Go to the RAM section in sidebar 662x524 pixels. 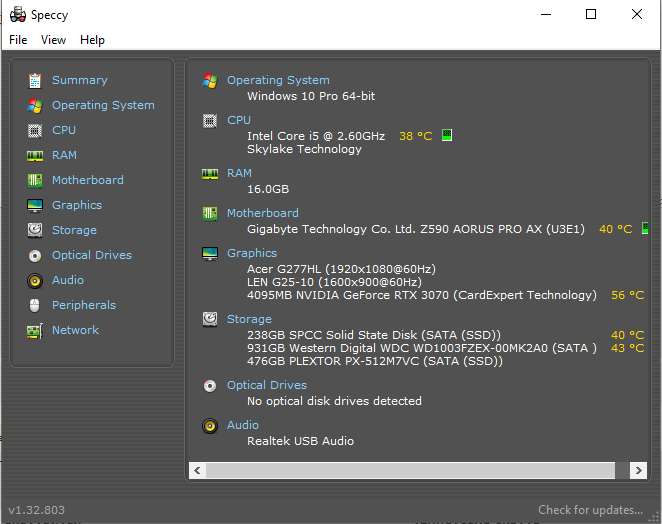[x=64, y=155]
